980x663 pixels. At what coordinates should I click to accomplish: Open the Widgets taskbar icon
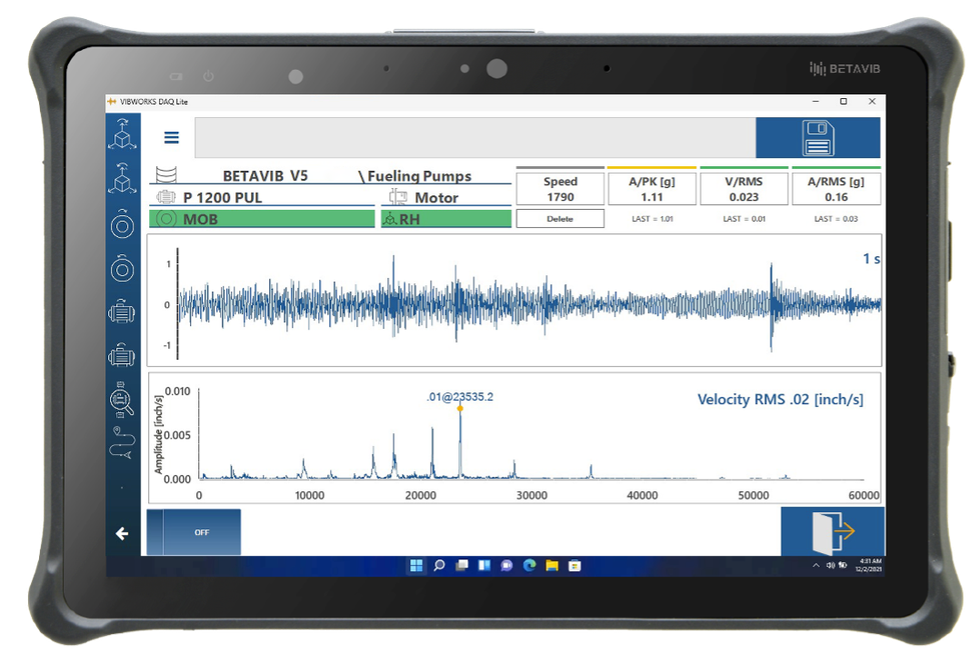tap(484, 566)
